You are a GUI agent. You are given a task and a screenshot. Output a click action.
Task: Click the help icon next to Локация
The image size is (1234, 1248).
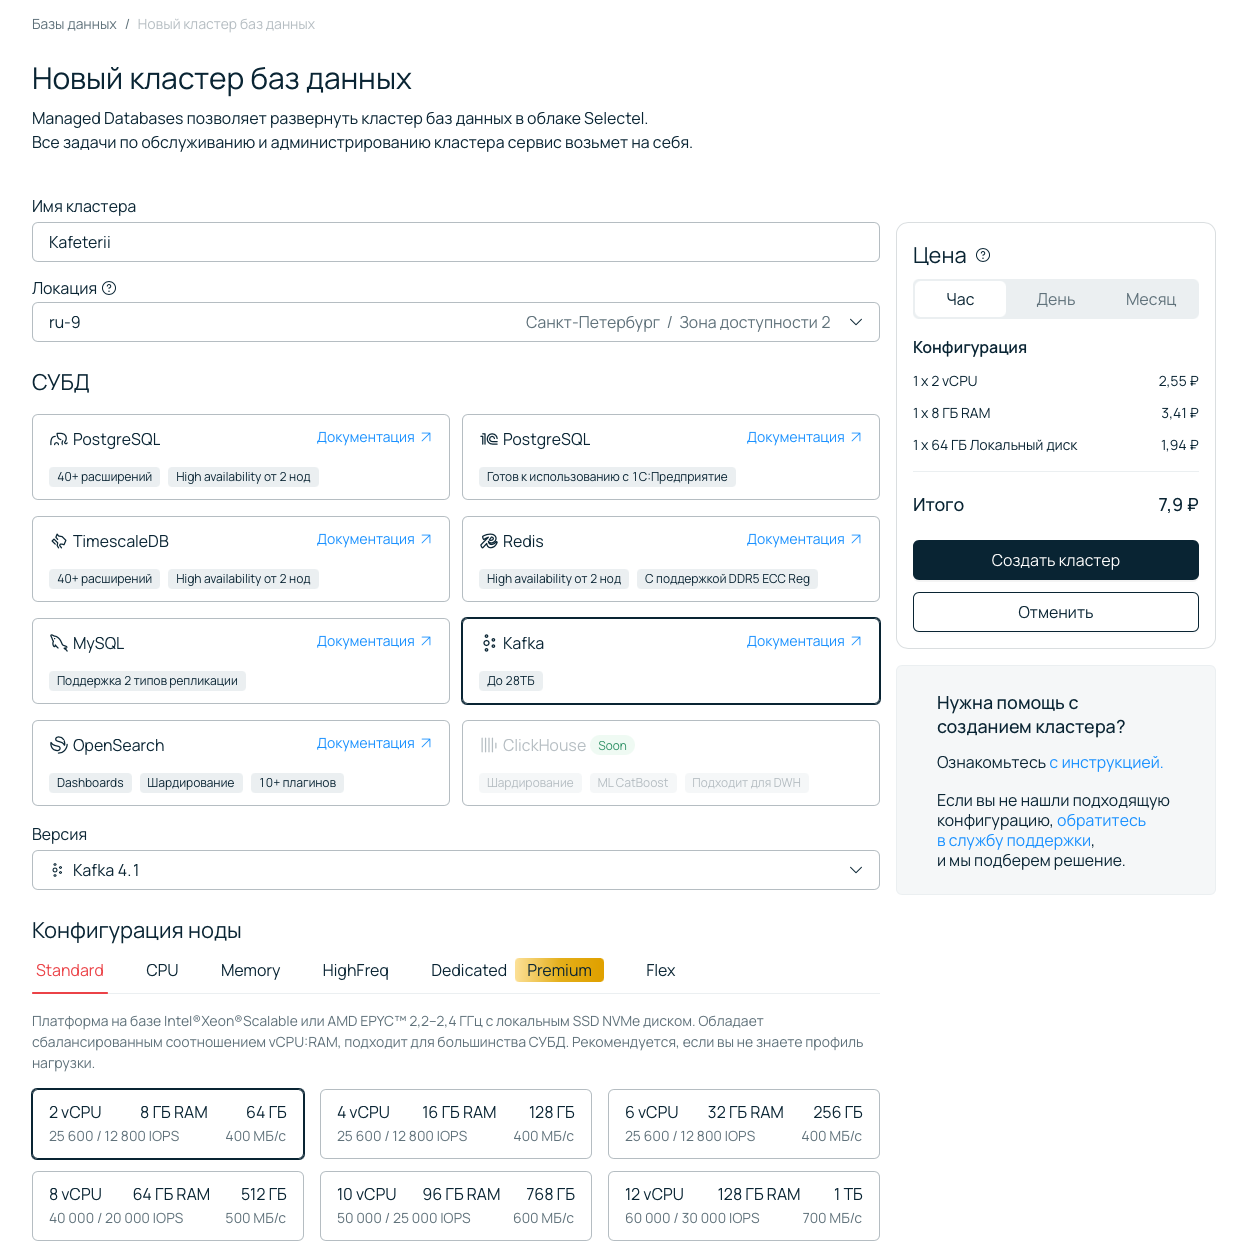[x=109, y=288]
